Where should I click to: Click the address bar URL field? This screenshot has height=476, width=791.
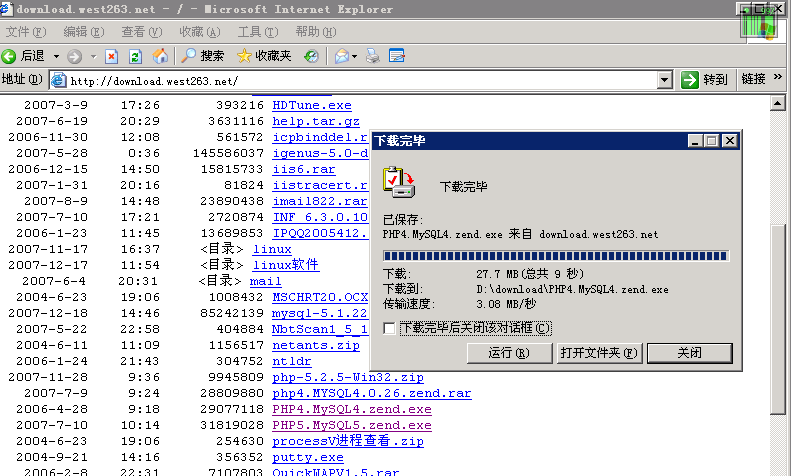pos(360,80)
